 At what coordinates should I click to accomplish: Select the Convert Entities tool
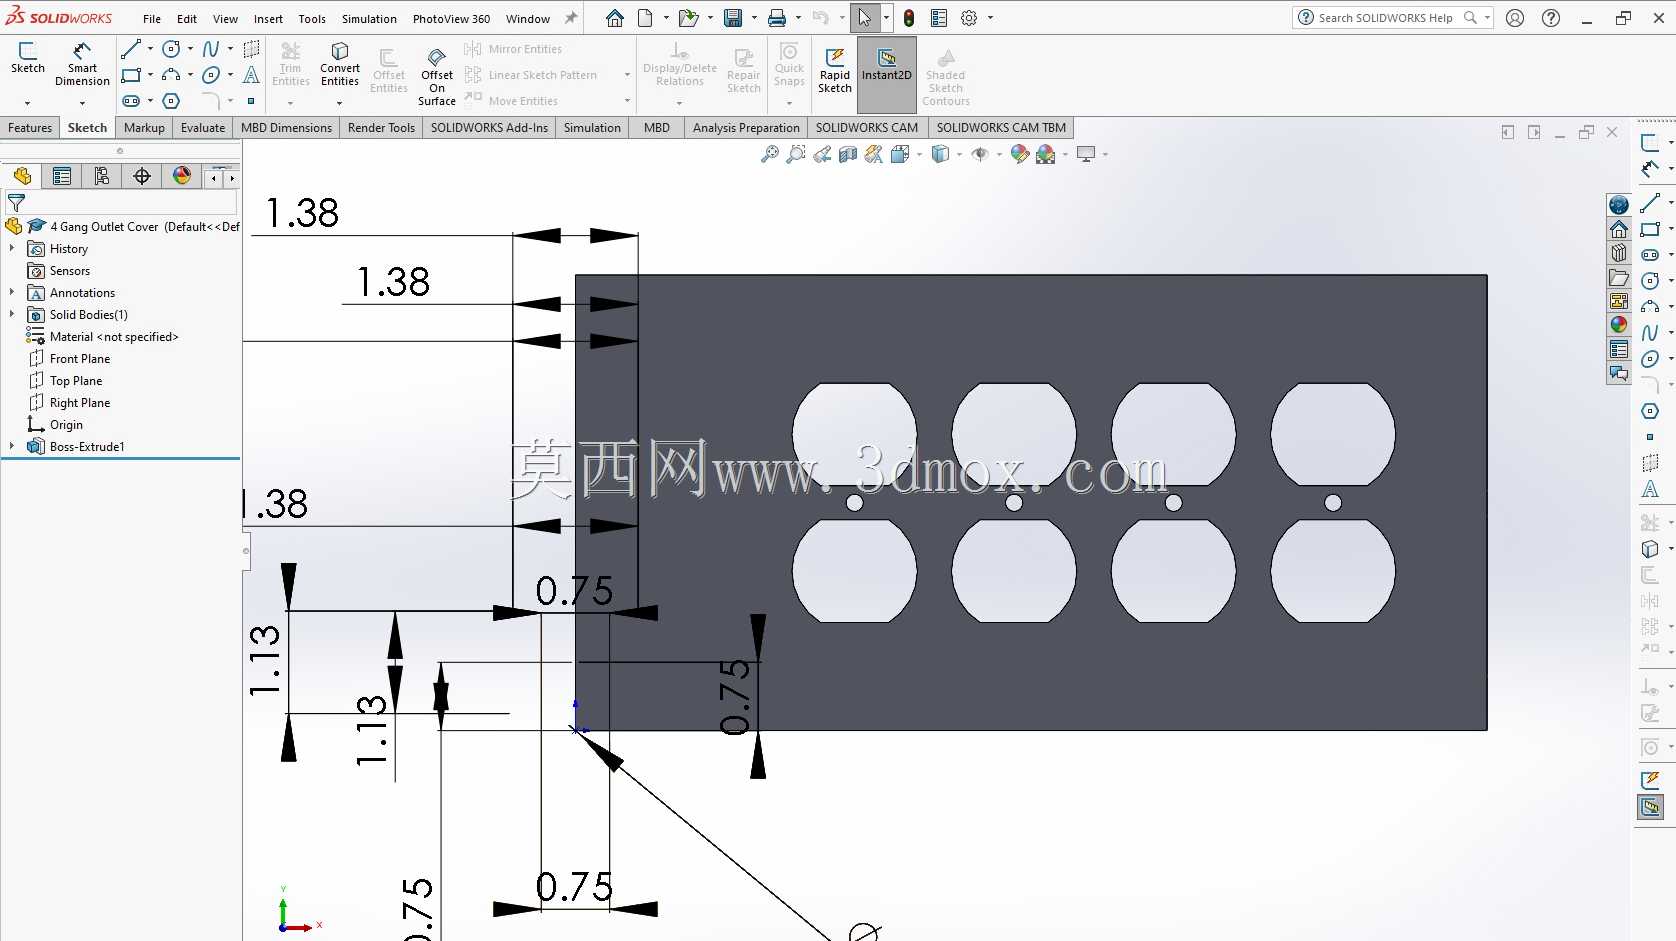click(340, 65)
